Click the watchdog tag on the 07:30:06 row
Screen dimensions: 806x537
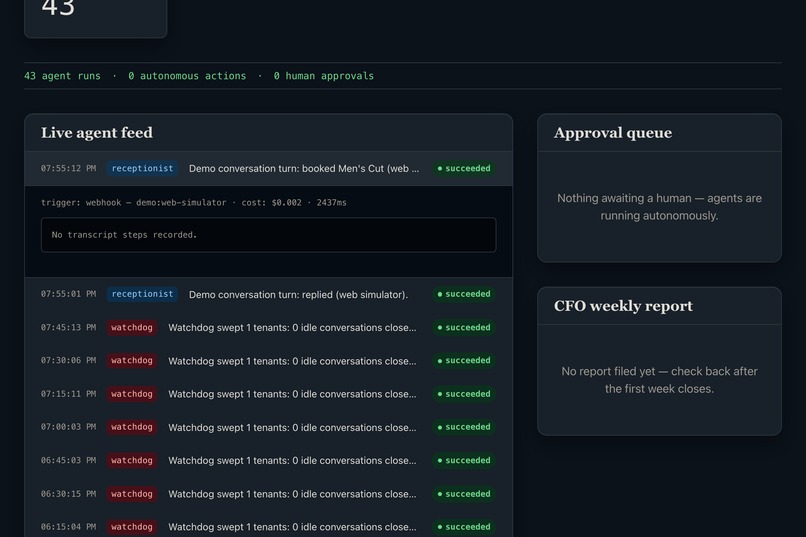pyautogui.click(x=132, y=361)
